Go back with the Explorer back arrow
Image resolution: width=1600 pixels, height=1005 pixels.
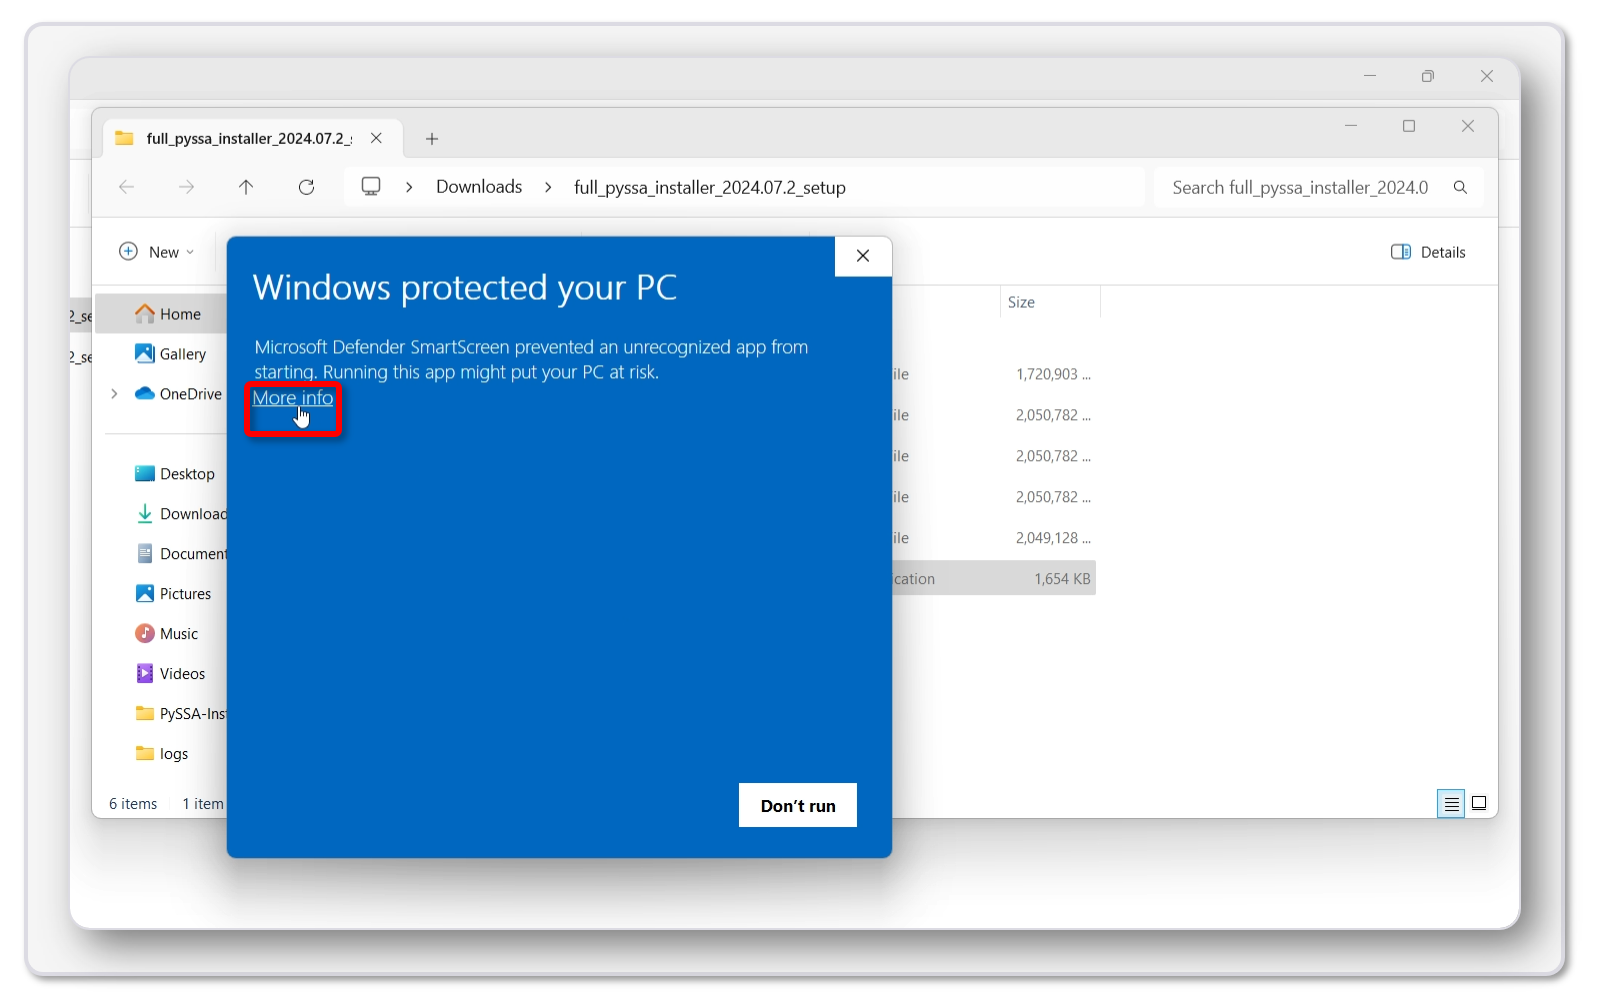click(127, 187)
